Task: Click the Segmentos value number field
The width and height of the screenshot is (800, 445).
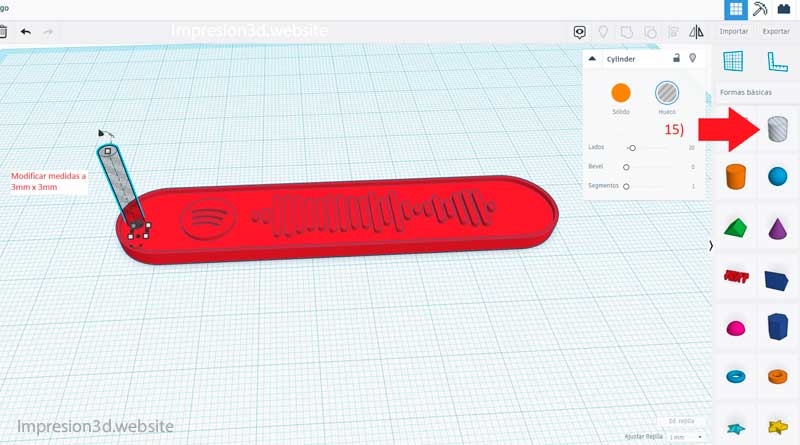Action: point(693,186)
